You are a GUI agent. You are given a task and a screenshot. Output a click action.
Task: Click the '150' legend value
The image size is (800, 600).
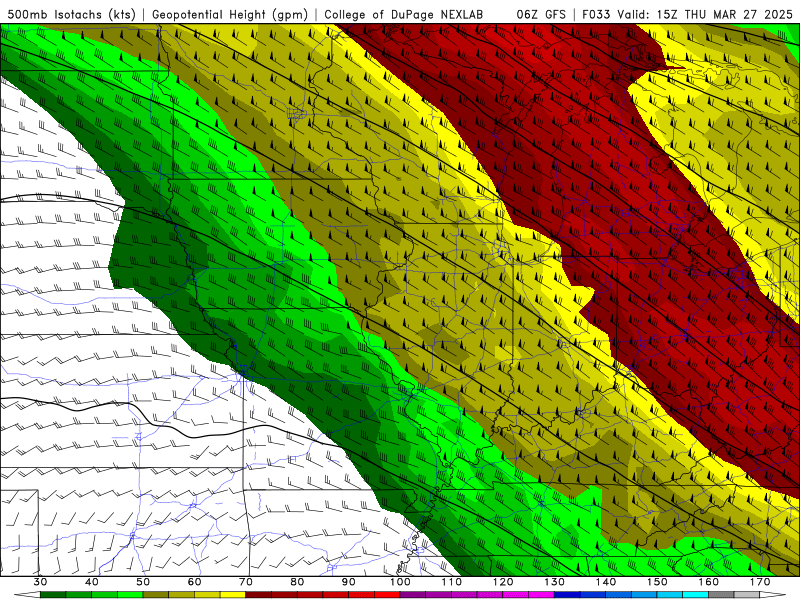657,582
